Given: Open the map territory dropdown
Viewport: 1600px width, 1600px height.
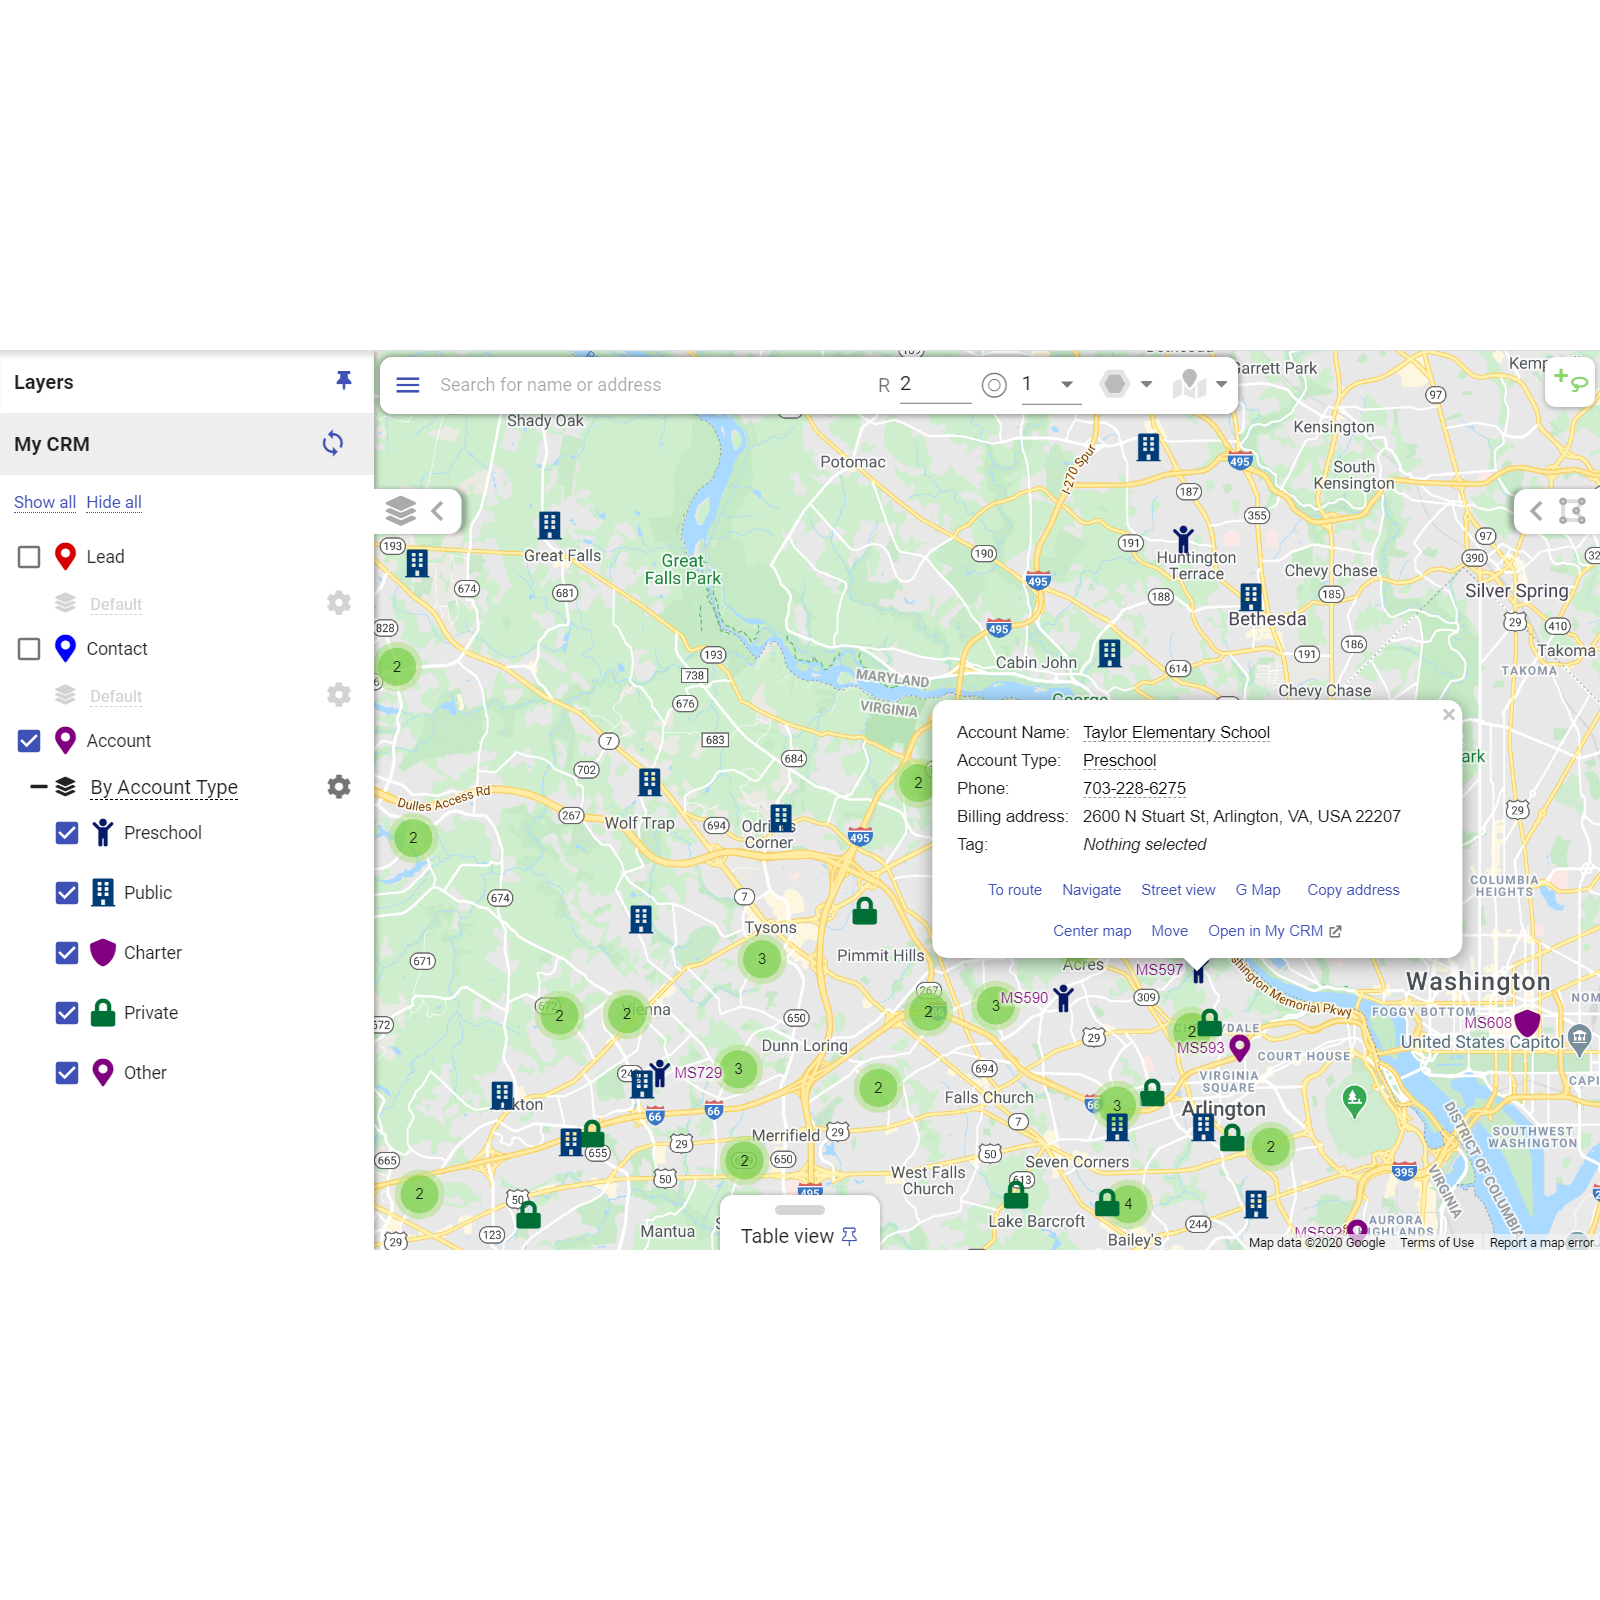Looking at the screenshot, I should point(1221,385).
